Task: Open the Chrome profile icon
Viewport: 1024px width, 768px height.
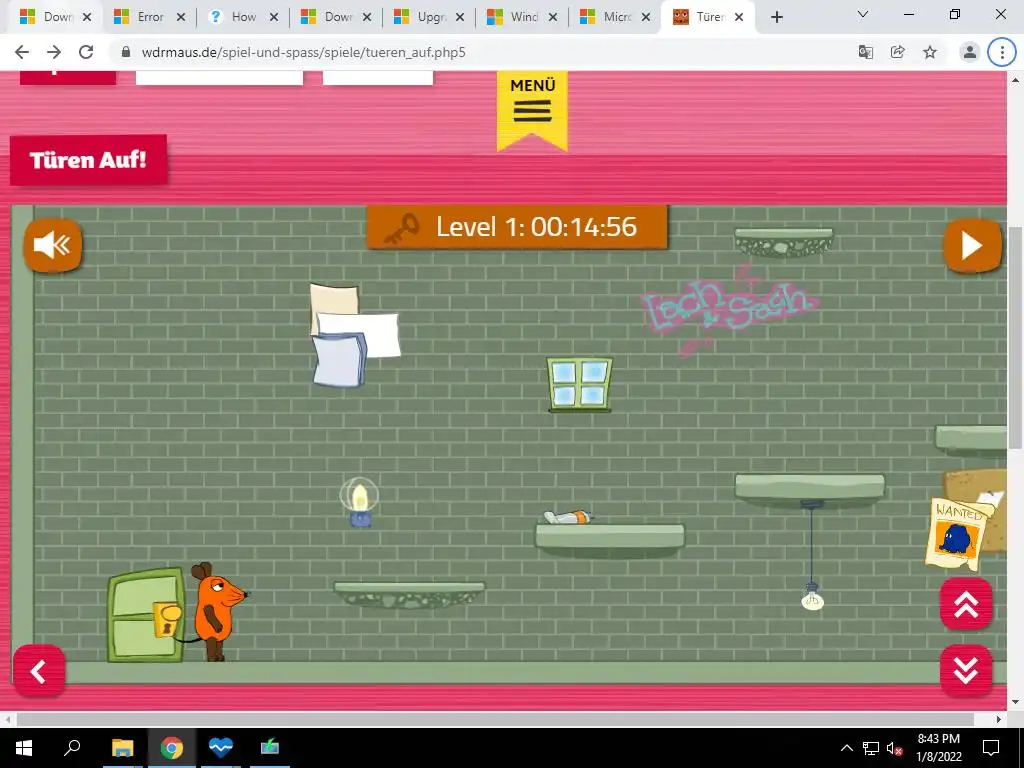Action: pyautogui.click(x=970, y=52)
